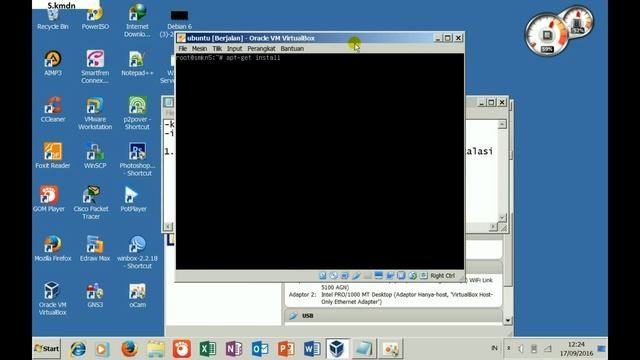Click the network indicator in VM status bar
Viewport: 640px width, 360px height.
pyautogui.click(x=345, y=276)
